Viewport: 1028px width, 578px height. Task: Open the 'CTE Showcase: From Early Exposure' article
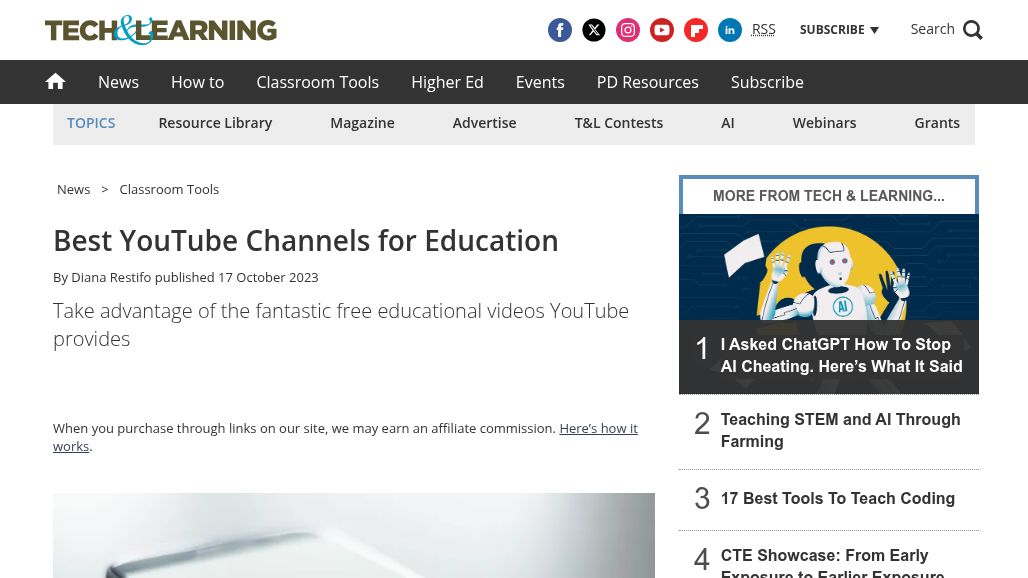pyautogui.click(x=833, y=562)
